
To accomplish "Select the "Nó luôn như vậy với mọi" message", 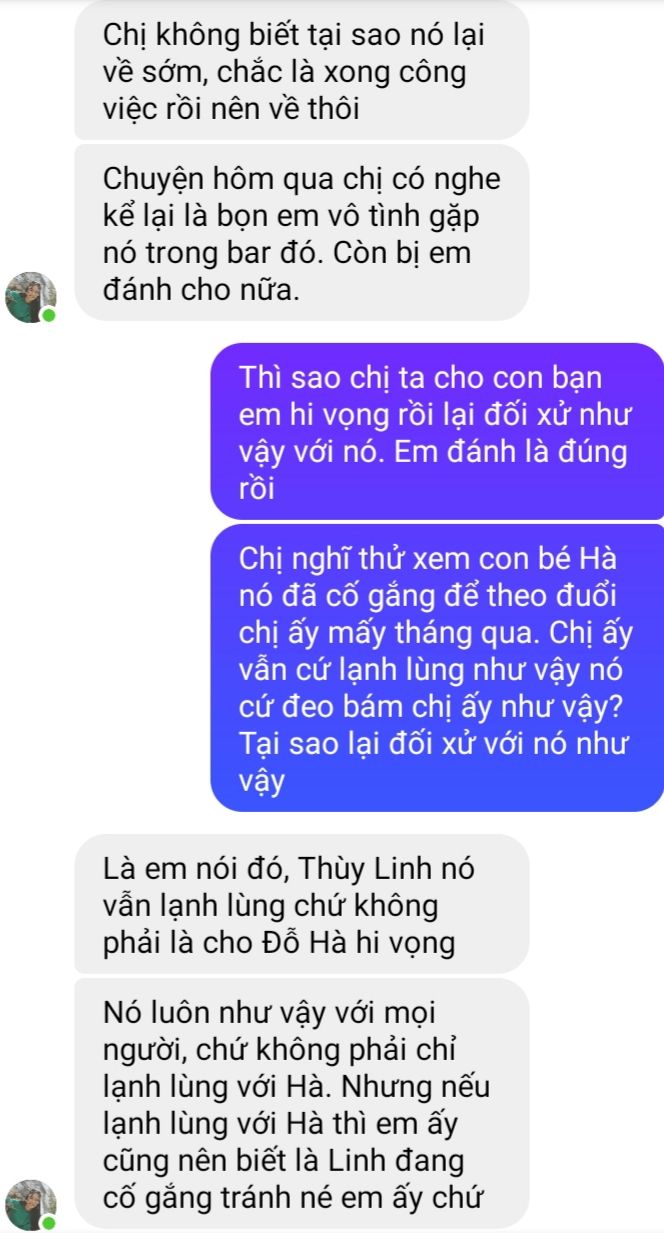I will pos(301,1104).
